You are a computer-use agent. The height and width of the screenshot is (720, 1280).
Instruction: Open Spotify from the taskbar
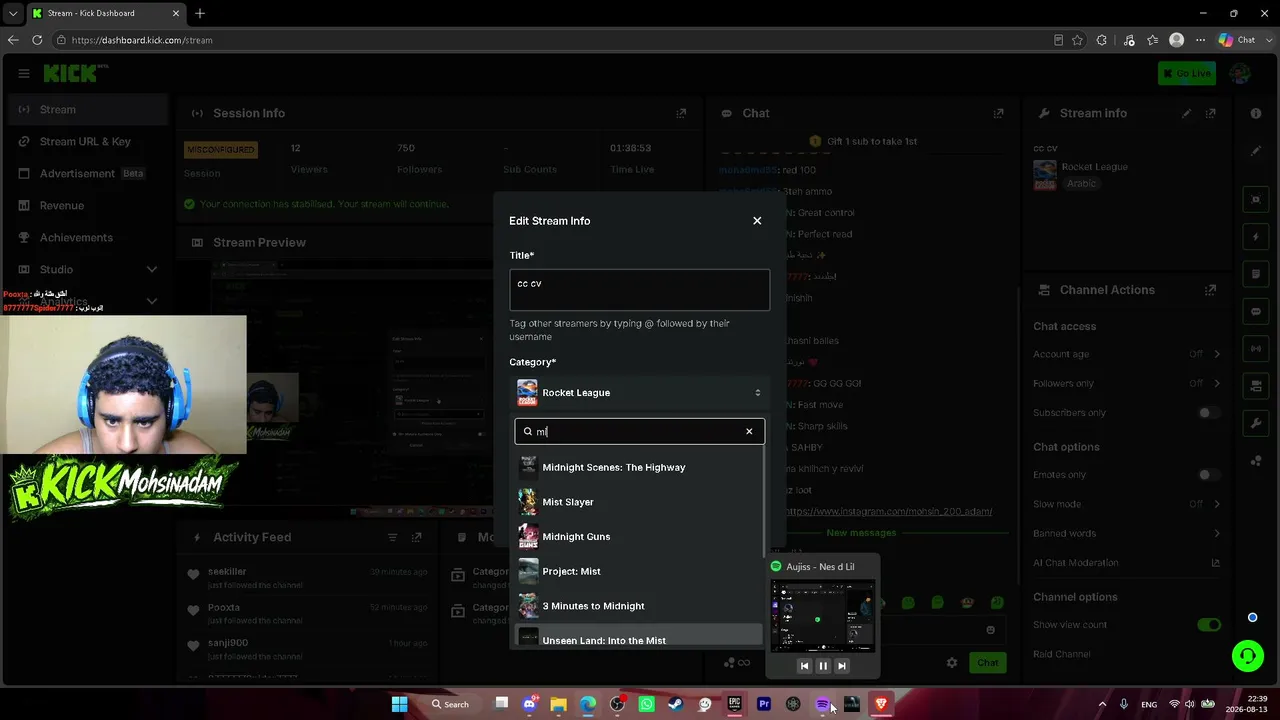[x=822, y=704]
